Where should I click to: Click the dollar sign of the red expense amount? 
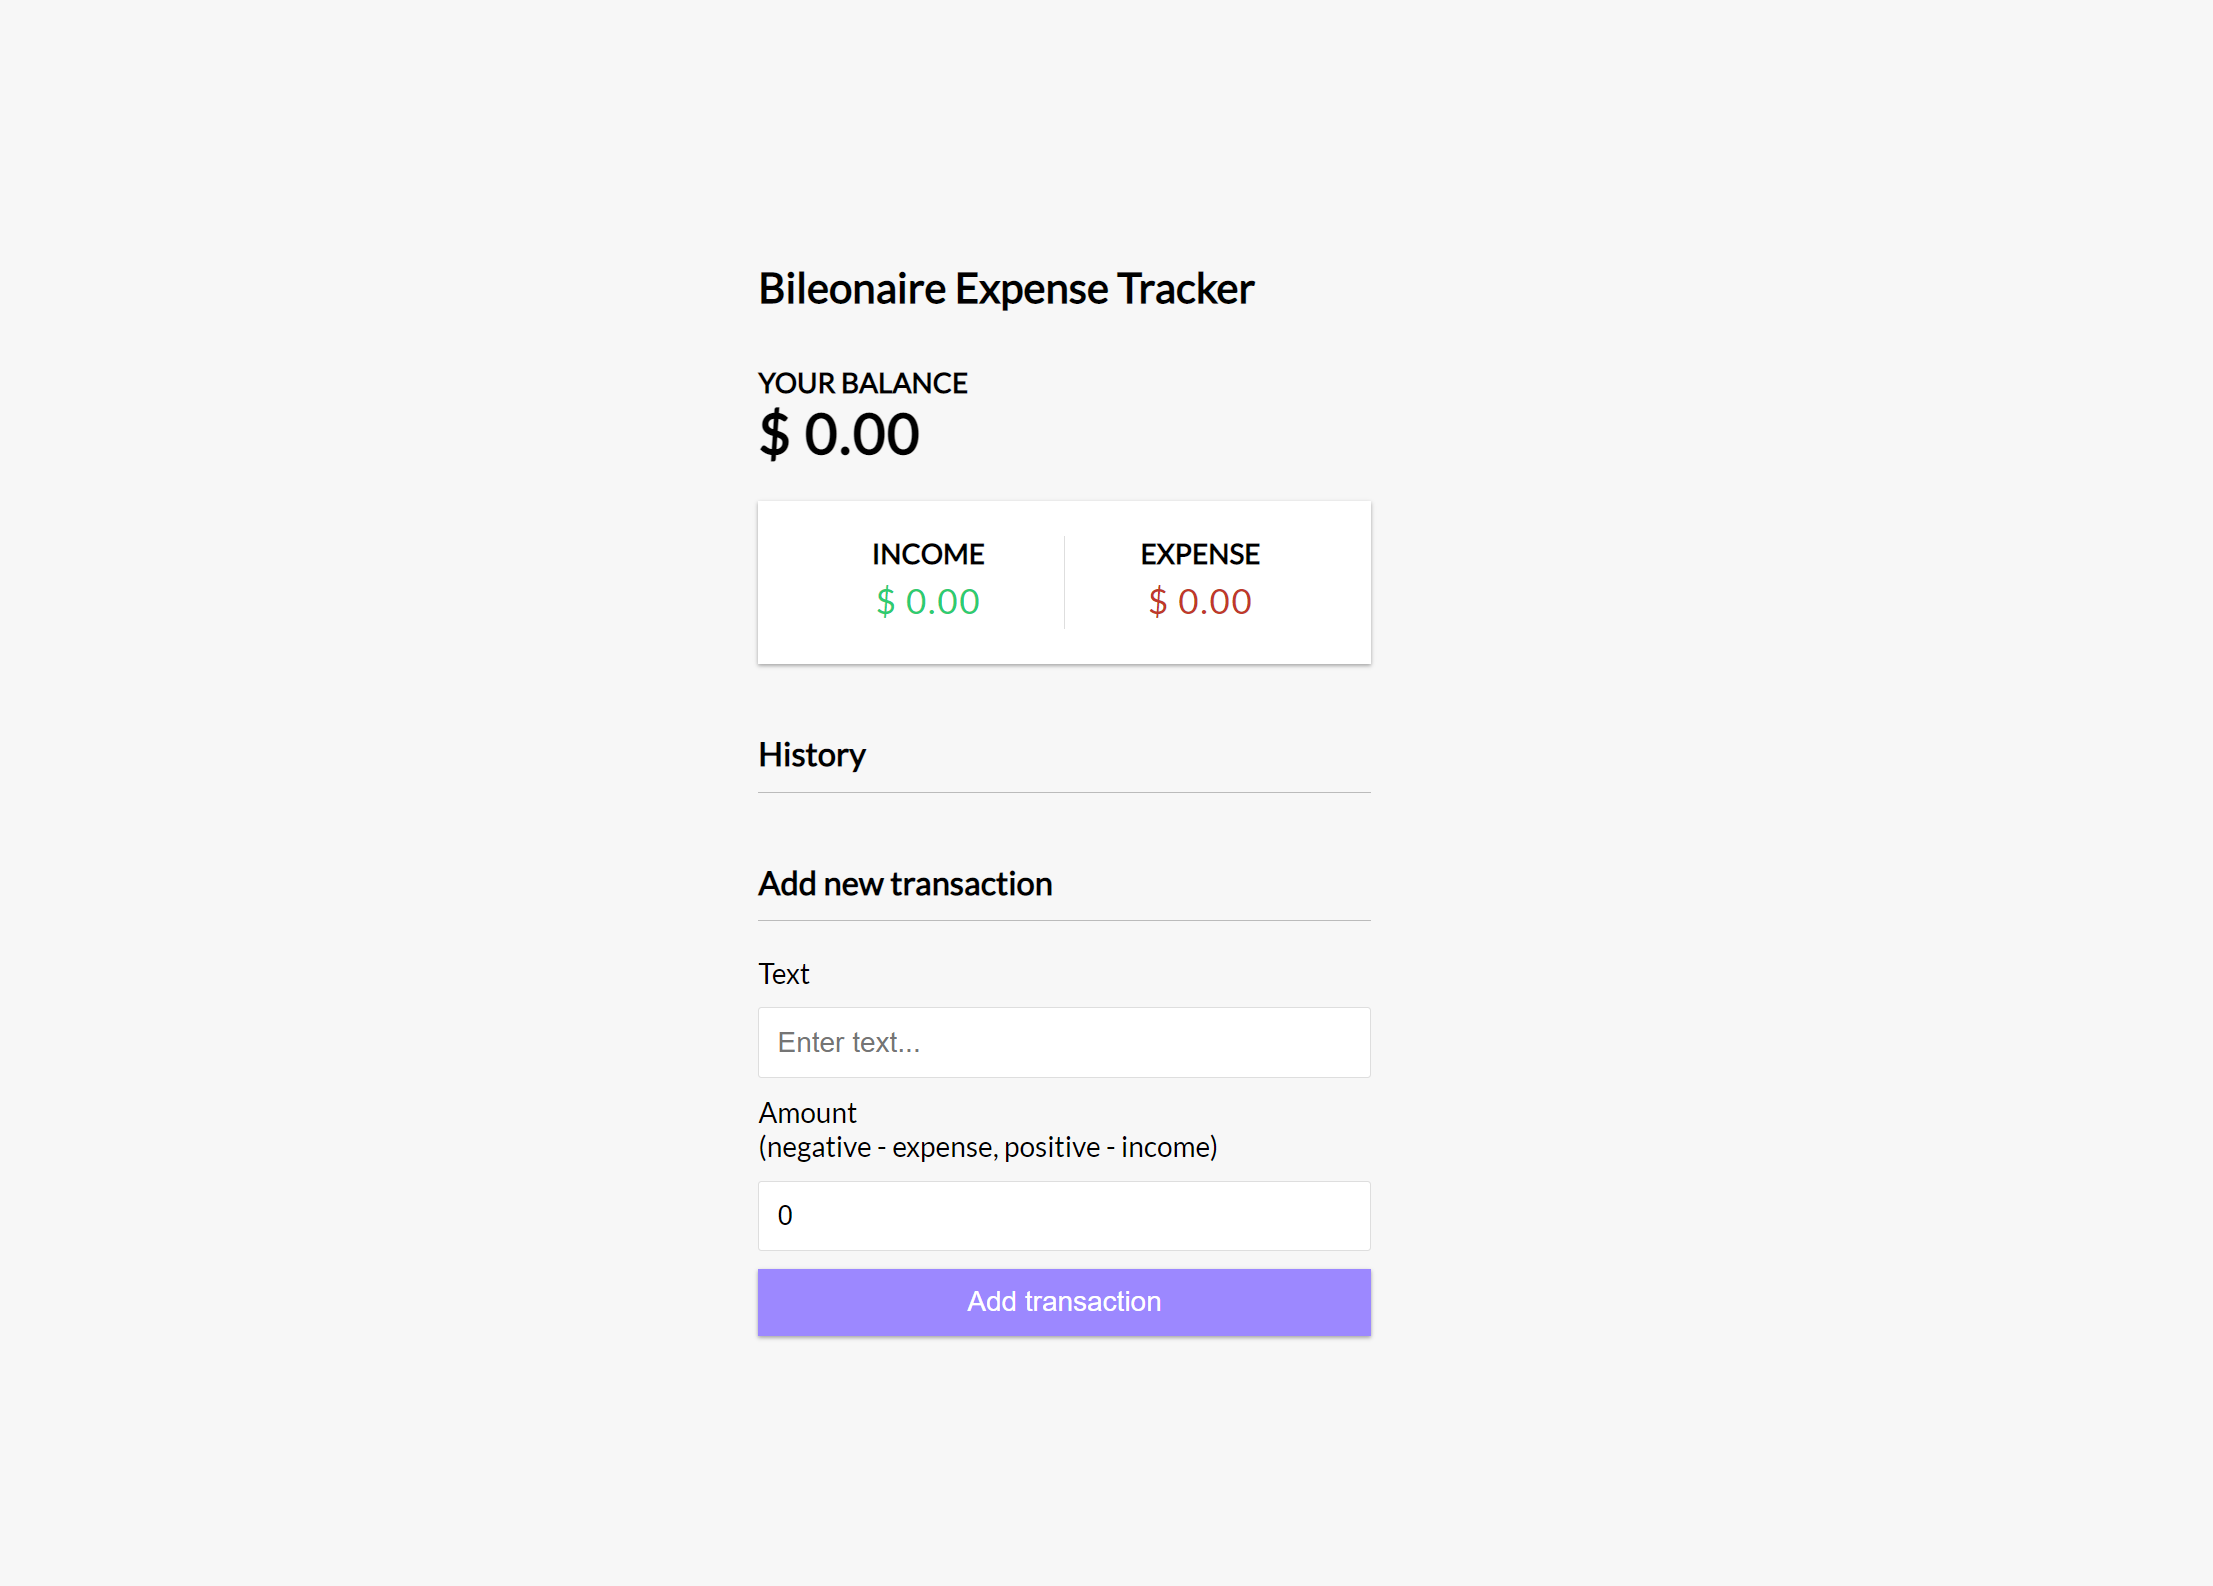1157,602
